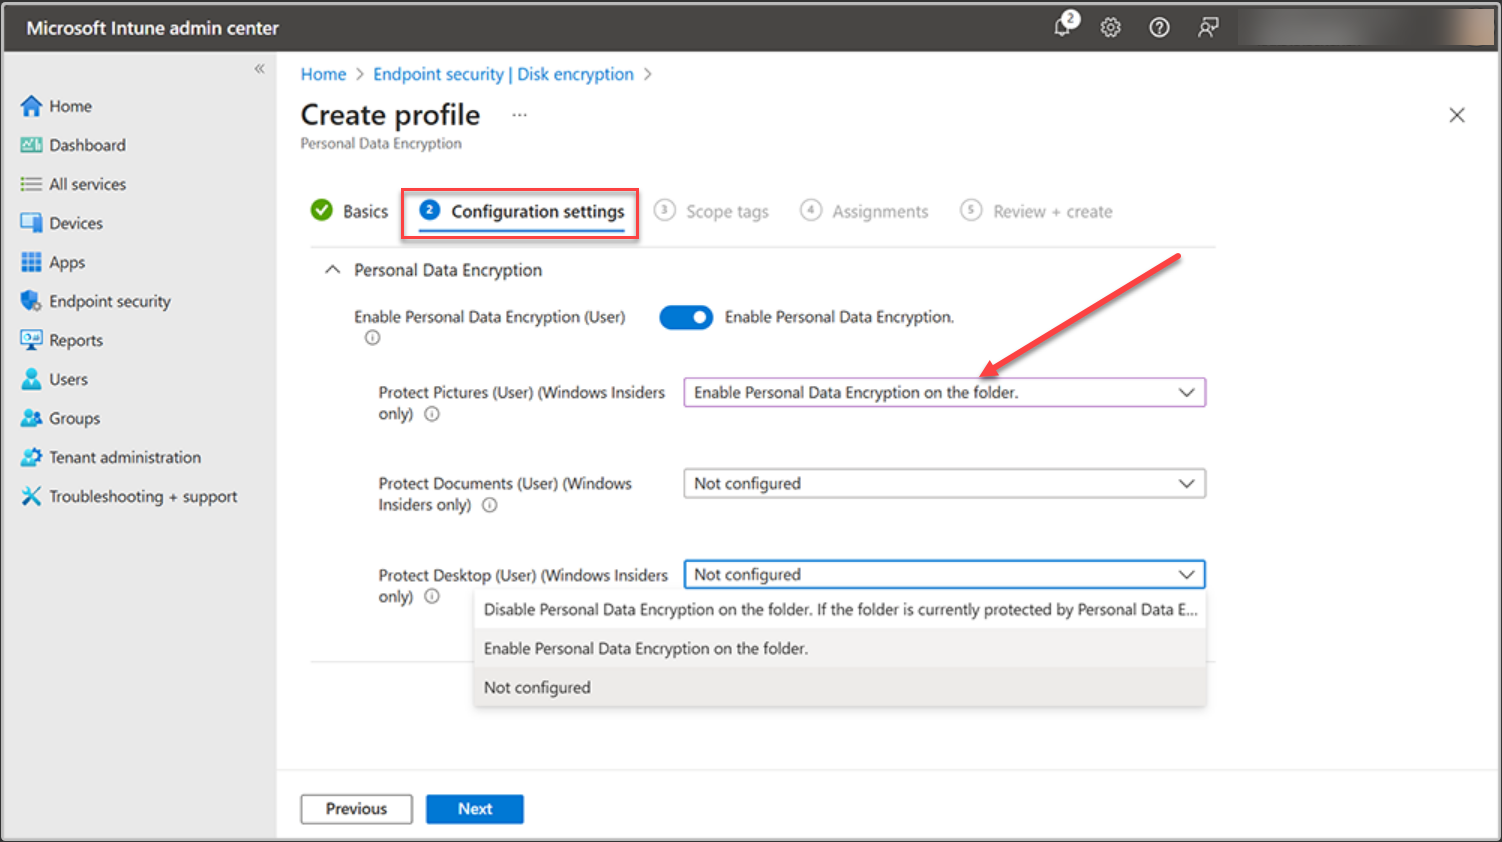Viewport: 1502px width, 842px height.
Task: Click the blurred account area in header
Action: point(1365,28)
